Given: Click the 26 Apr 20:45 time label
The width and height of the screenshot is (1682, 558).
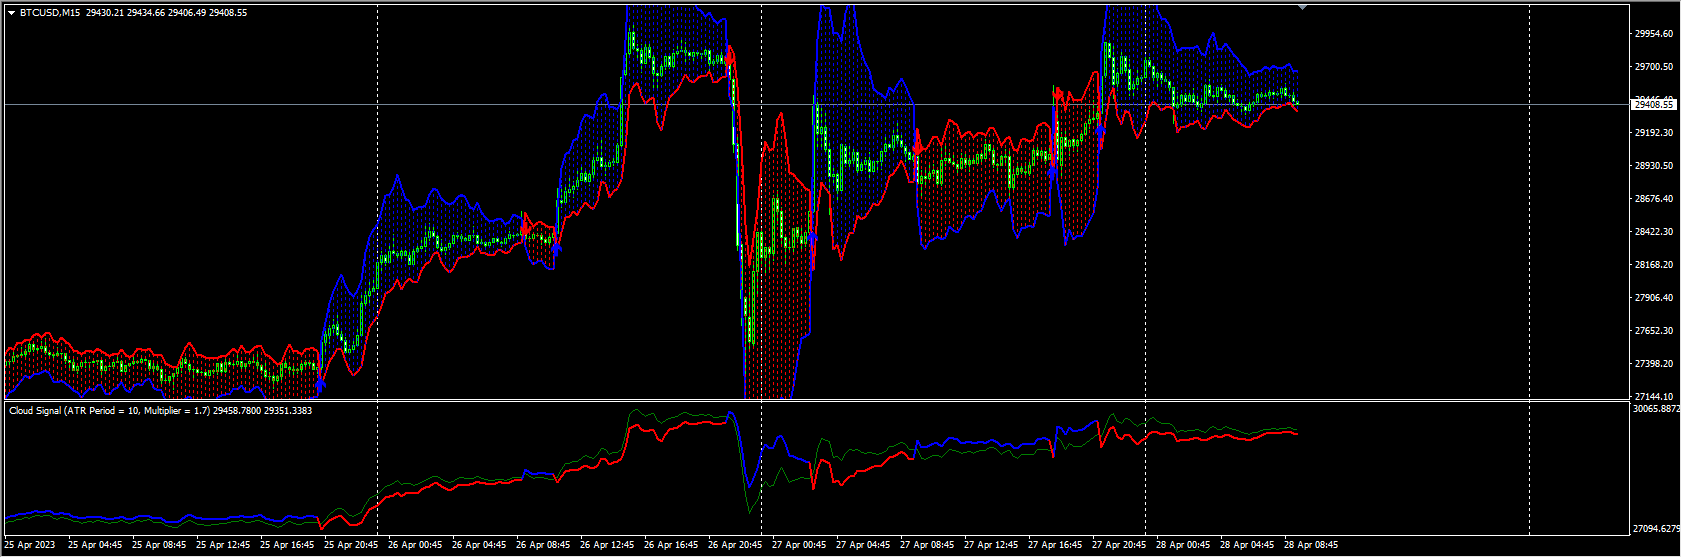Looking at the screenshot, I should (x=736, y=545).
